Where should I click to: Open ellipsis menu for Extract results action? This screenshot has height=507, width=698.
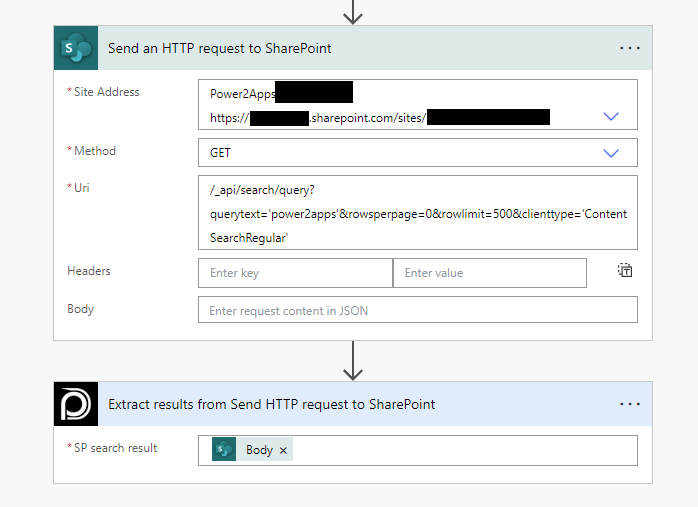[629, 404]
